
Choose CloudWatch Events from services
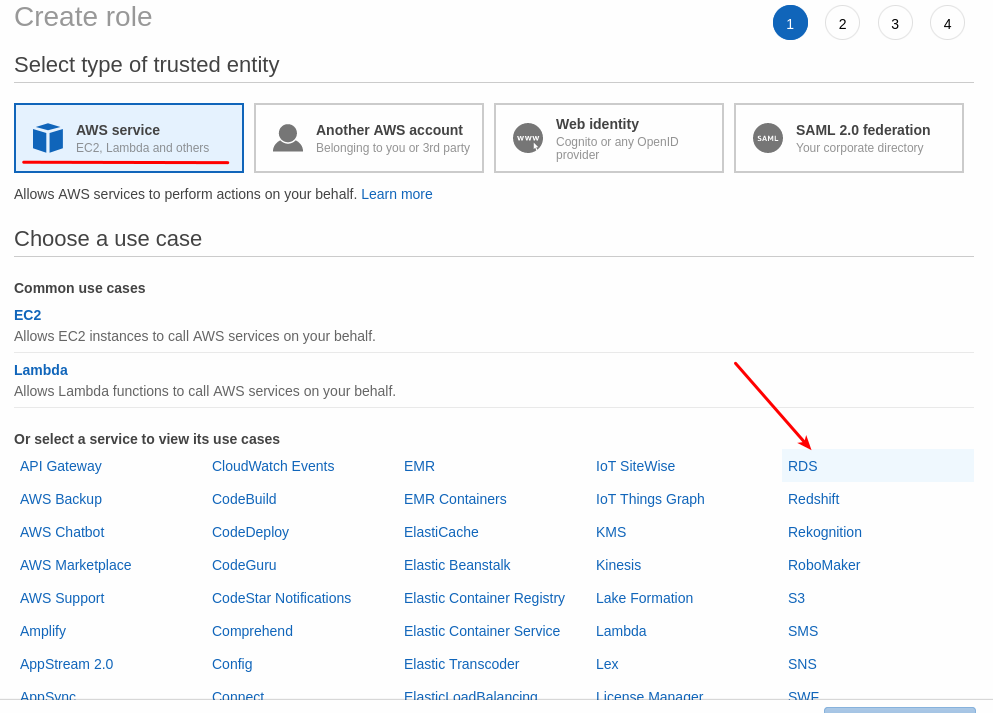[273, 466]
